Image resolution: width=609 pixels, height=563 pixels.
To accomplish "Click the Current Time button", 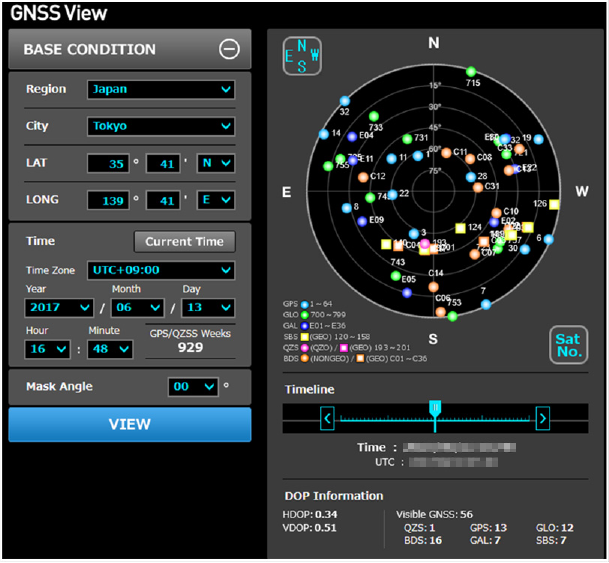I will coord(184,242).
